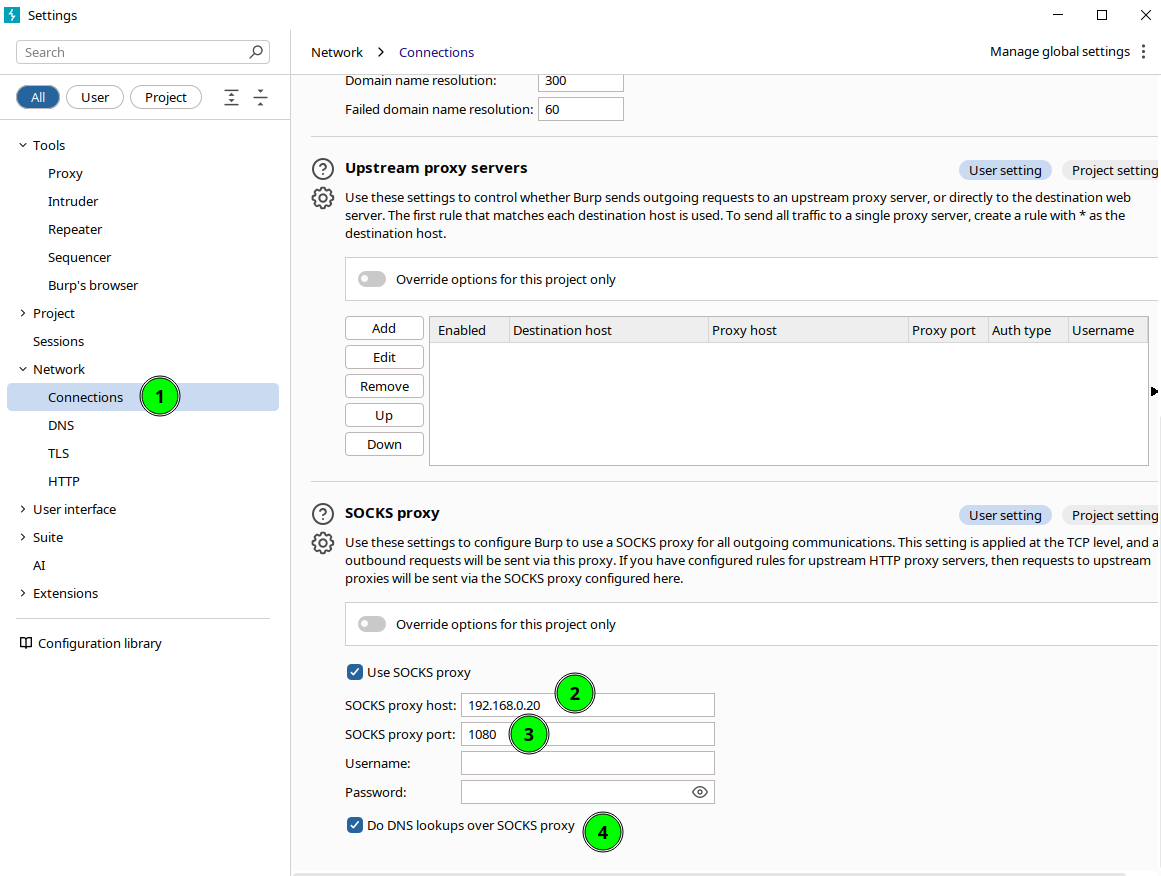The height and width of the screenshot is (876, 1161).
Task: Expand the User interface section
Action: pyautogui.click(x=23, y=509)
